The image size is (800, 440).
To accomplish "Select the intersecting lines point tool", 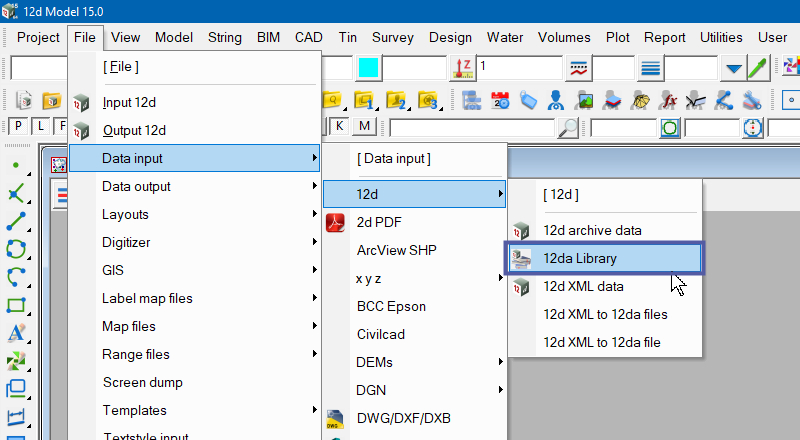I will pos(16,193).
